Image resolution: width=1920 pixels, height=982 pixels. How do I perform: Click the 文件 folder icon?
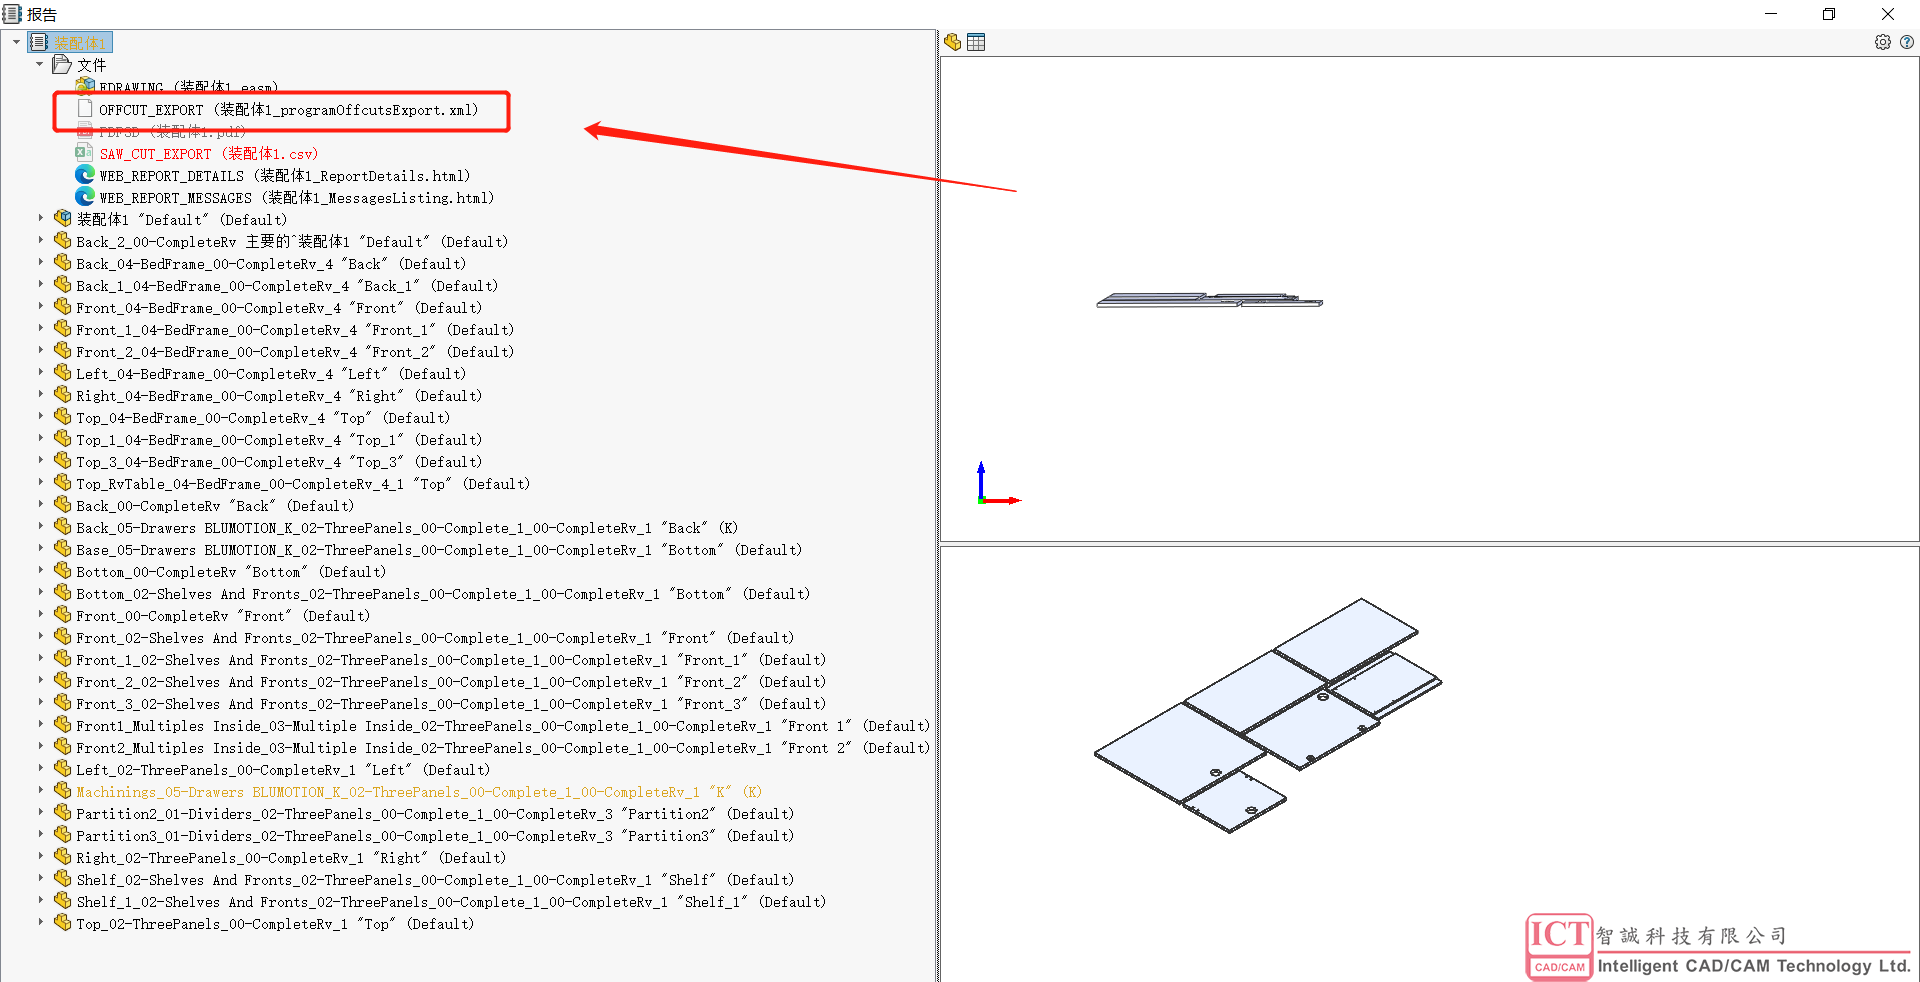(x=62, y=65)
